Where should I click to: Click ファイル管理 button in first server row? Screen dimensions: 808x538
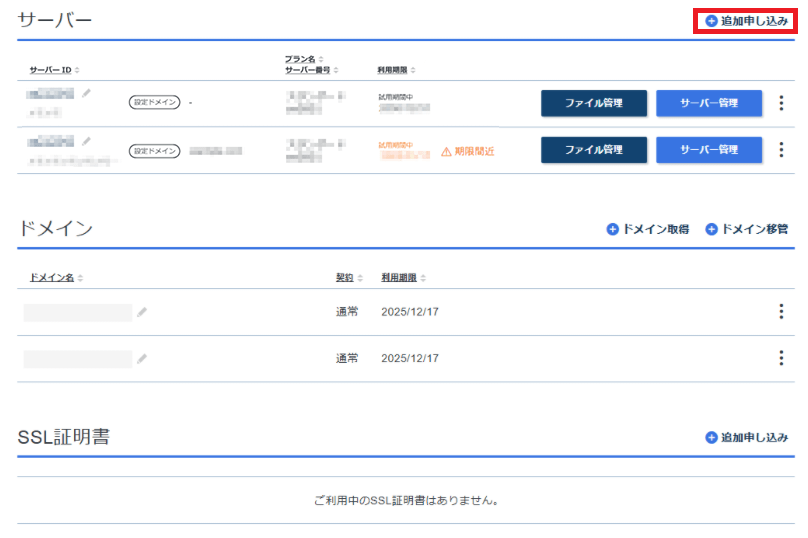pos(594,103)
